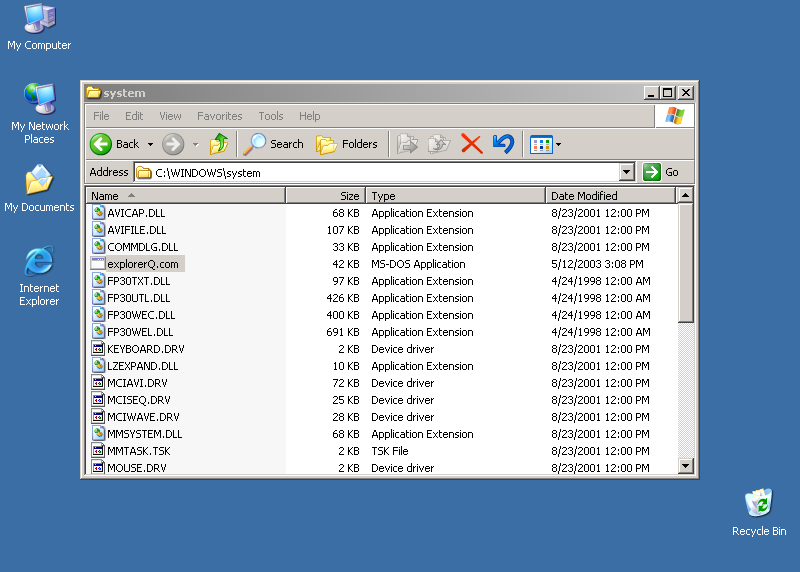
Task: Click the Move To folder icon
Action: (407, 144)
